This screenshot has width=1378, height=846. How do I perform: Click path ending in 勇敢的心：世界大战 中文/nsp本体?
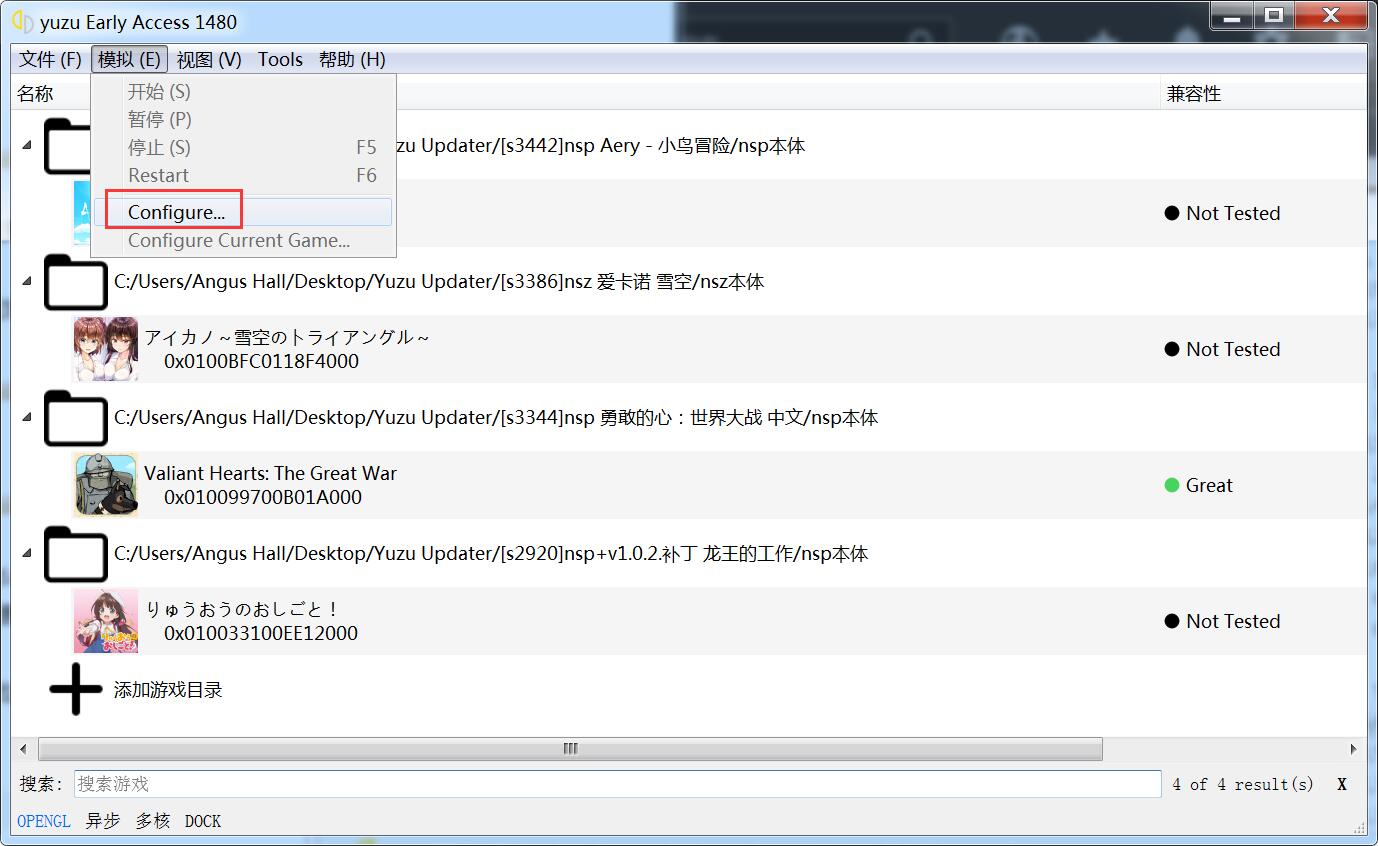pyautogui.click(x=496, y=418)
